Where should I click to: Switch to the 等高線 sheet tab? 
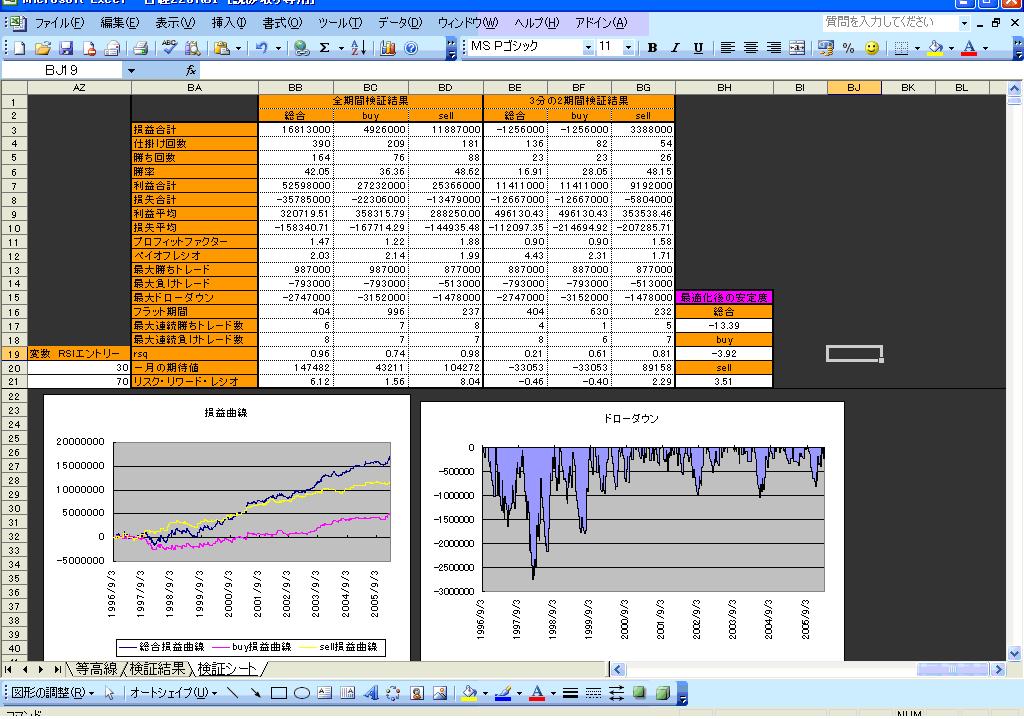tap(96, 669)
